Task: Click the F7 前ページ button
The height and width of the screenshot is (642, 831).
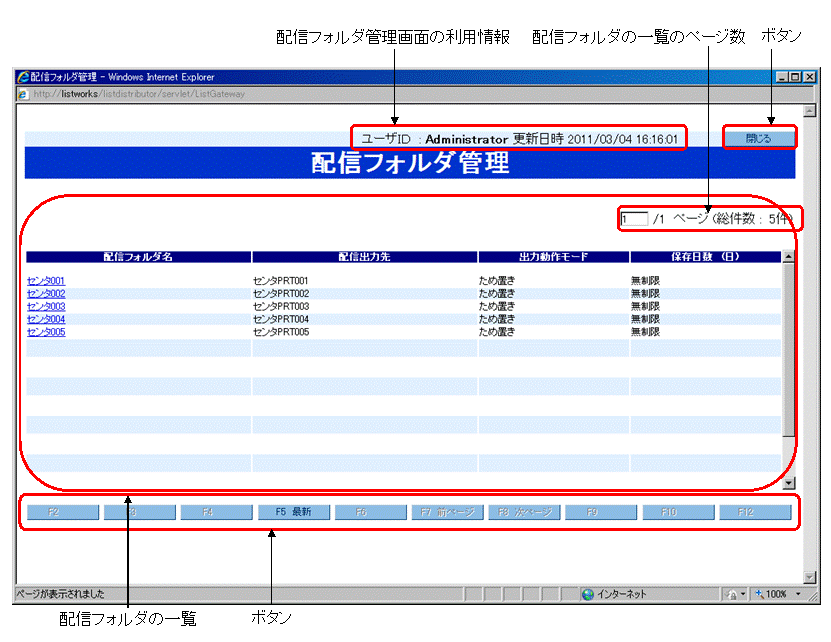Action: tap(447, 512)
